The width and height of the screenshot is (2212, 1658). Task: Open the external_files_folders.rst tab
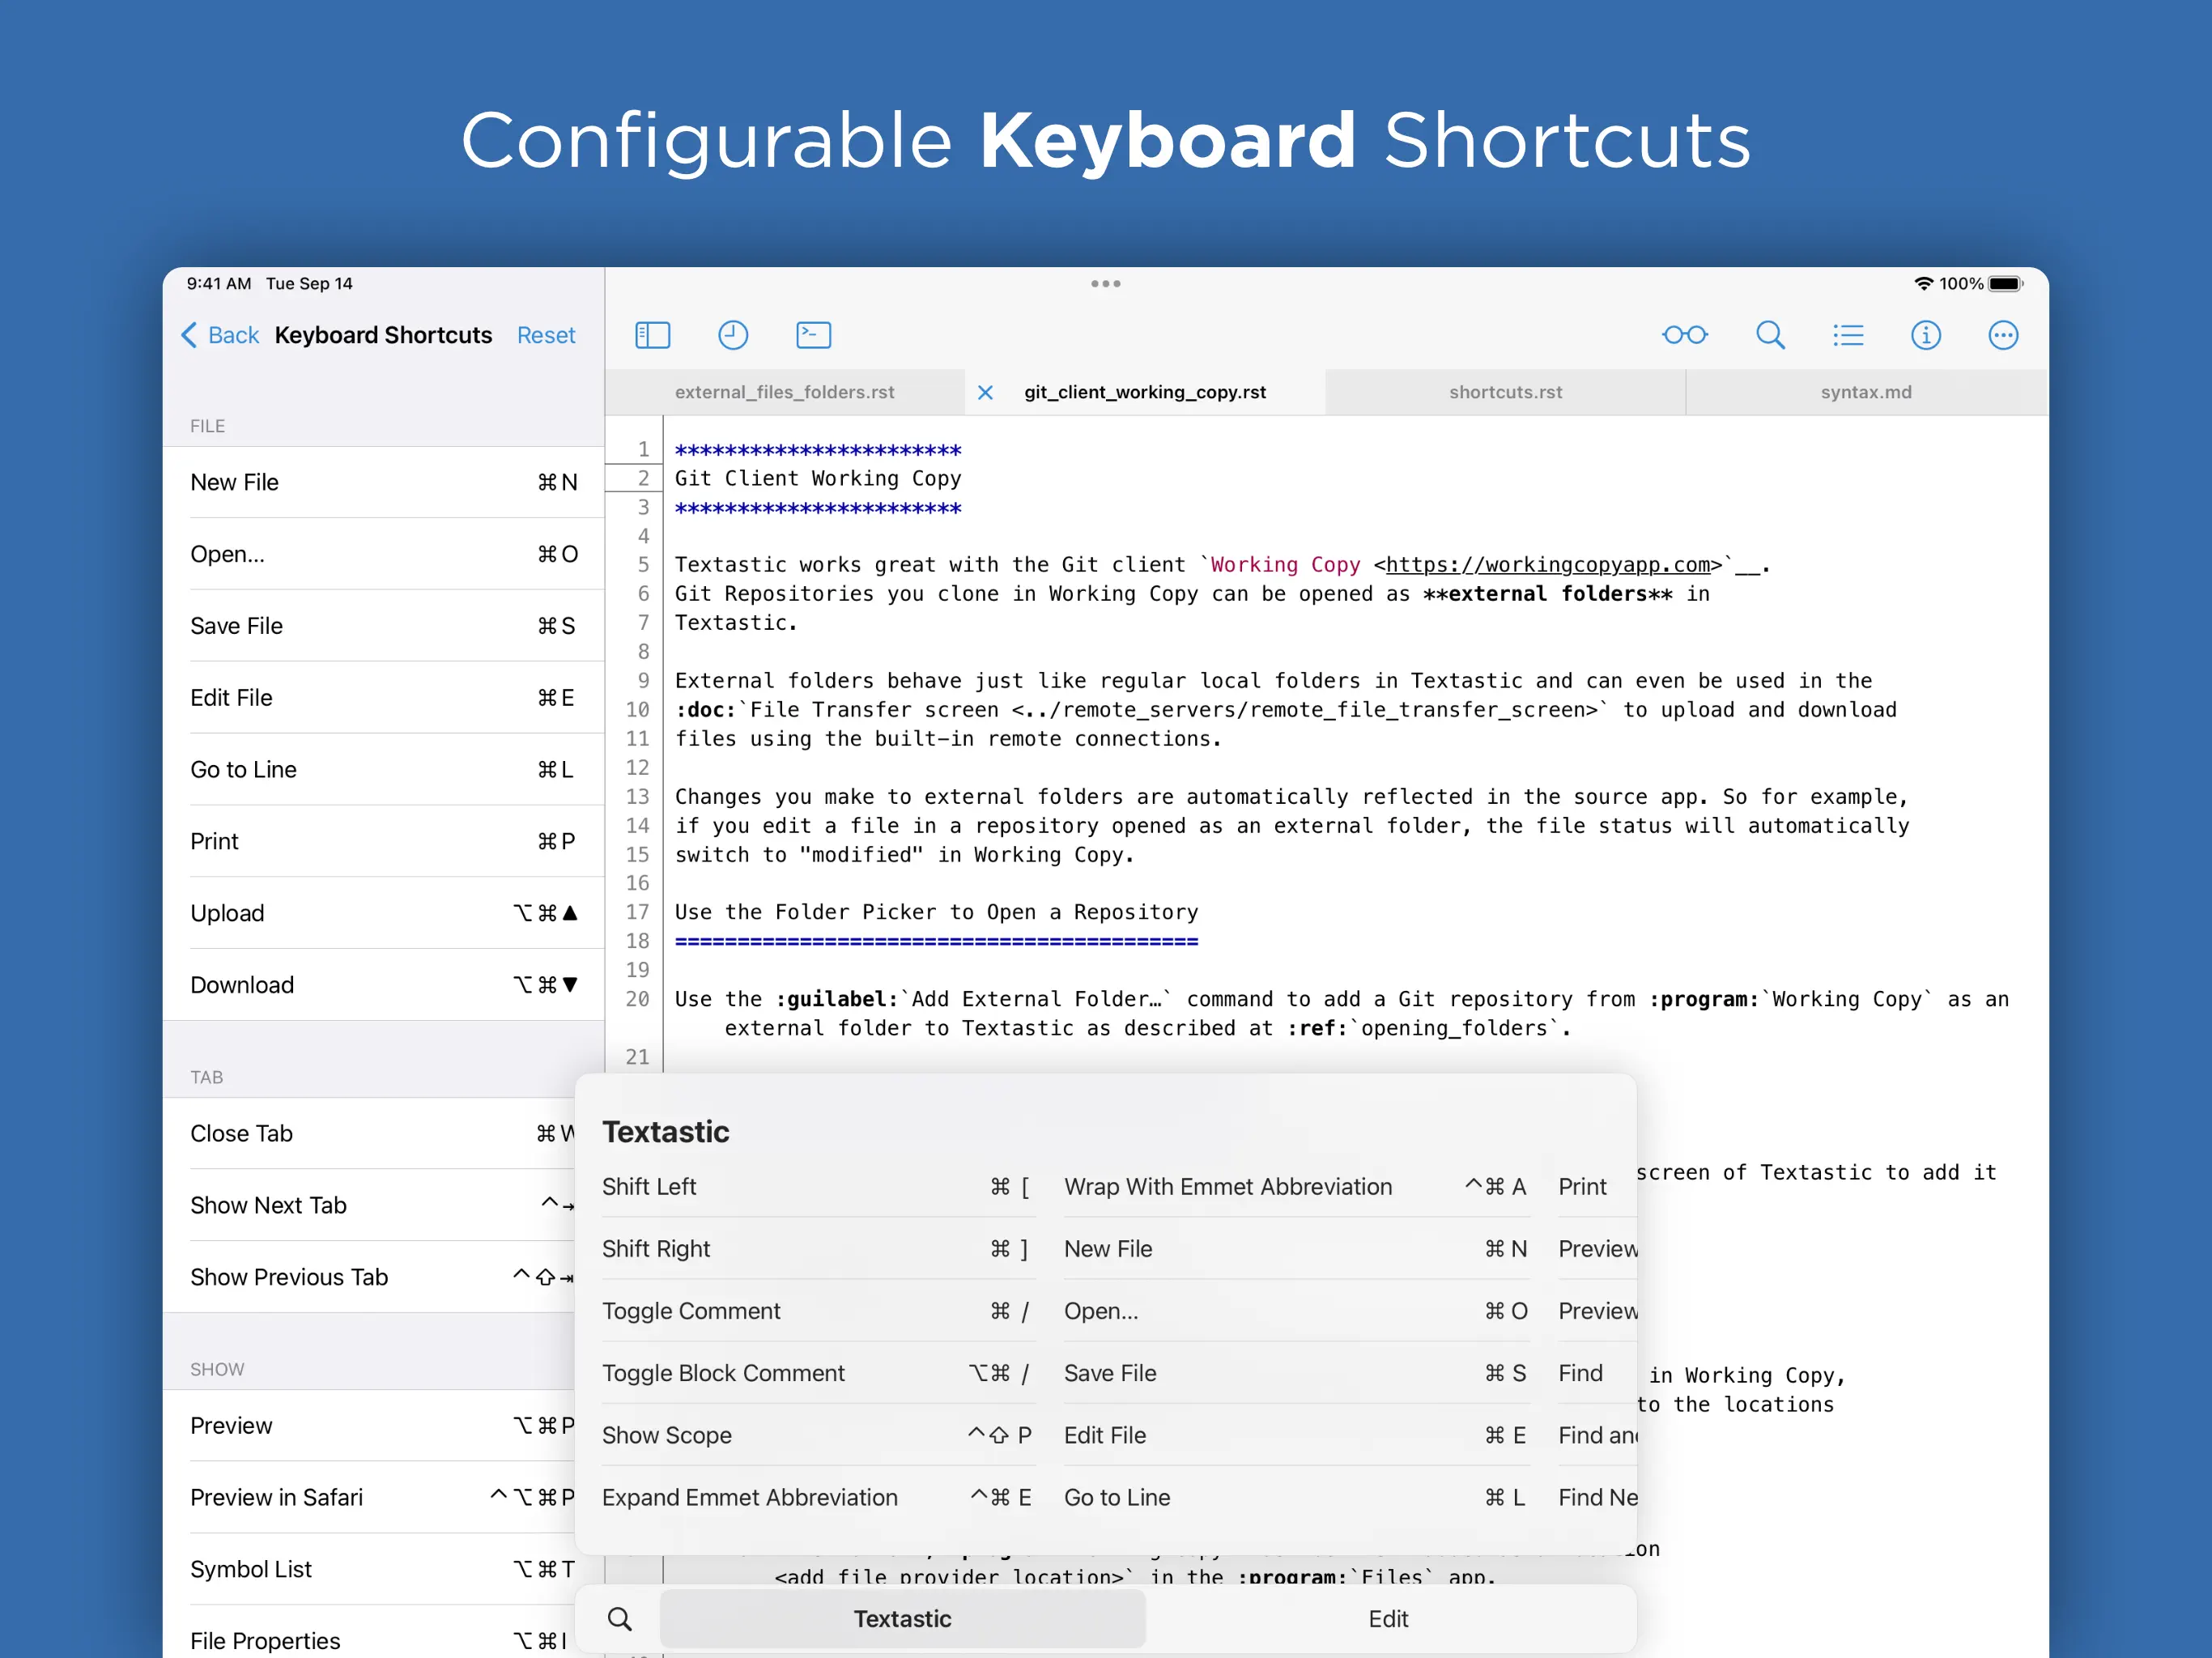click(x=784, y=393)
